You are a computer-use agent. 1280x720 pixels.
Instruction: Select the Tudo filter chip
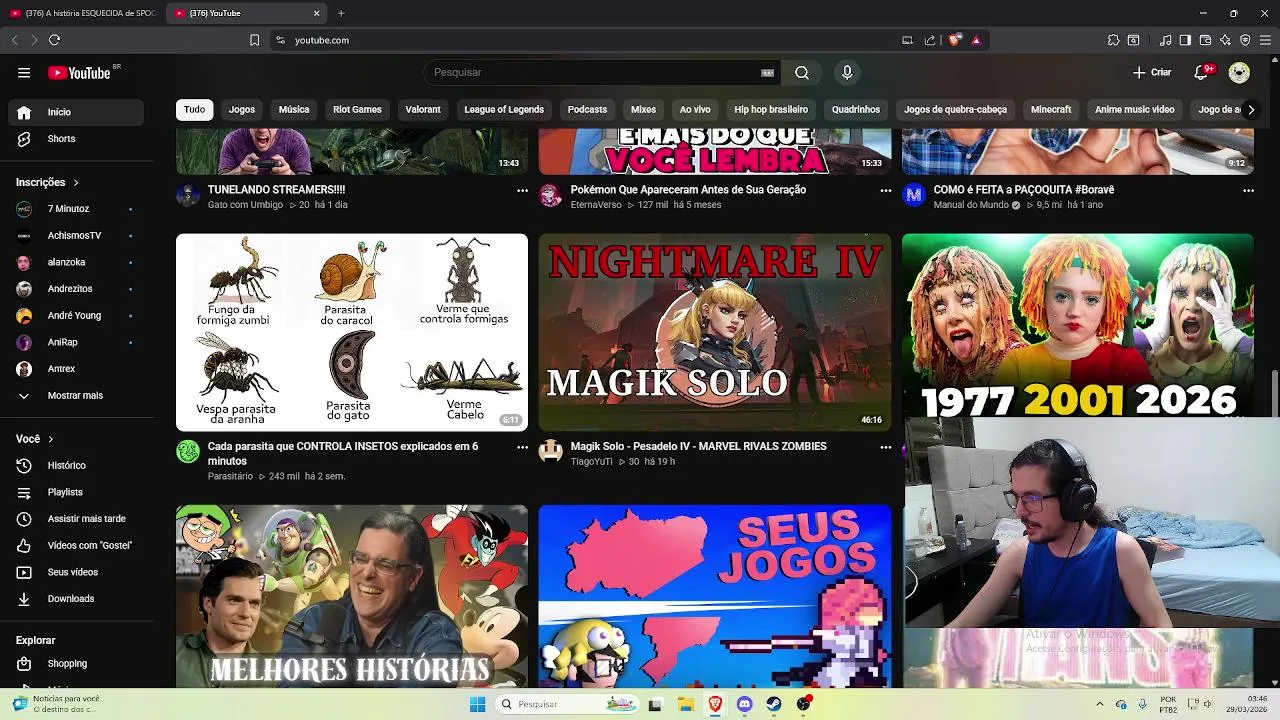[x=194, y=109]
